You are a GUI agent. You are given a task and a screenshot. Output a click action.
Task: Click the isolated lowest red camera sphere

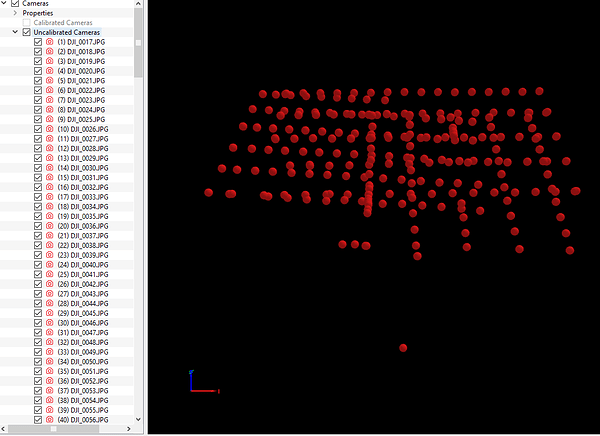coord(403,348)
